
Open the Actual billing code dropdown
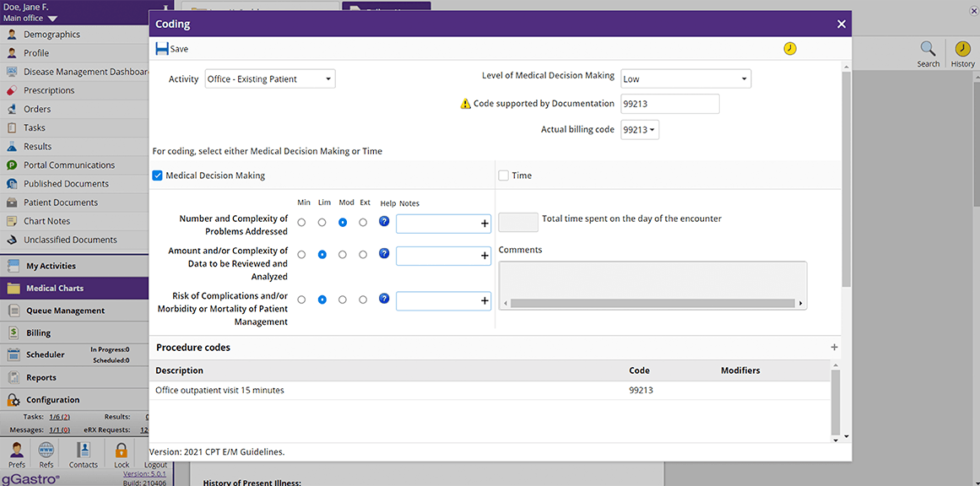pyautogui.click(x=640, y=130)
